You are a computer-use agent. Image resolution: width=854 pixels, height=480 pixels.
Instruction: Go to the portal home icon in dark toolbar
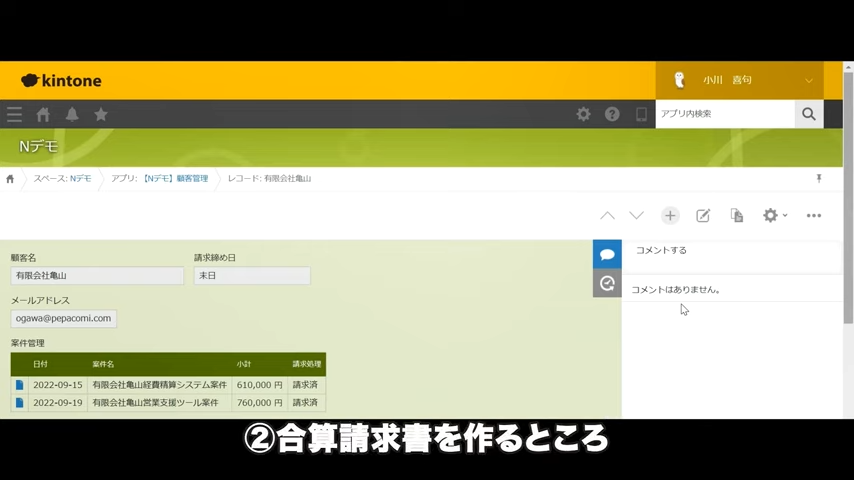coord(43,114)
